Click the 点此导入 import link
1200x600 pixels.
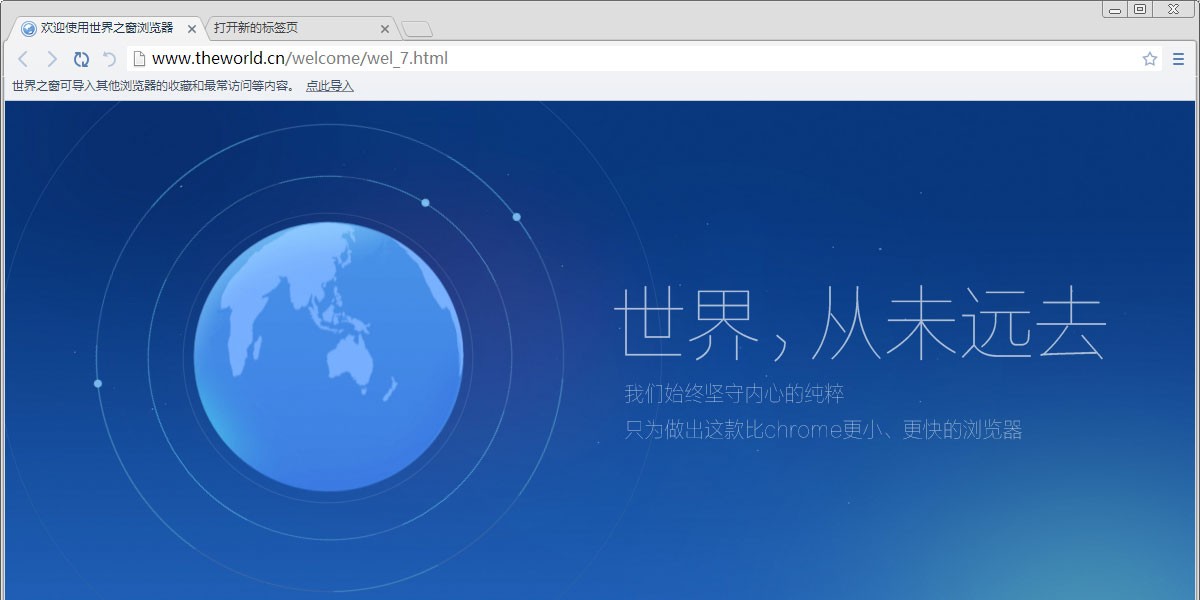[329, 87]
